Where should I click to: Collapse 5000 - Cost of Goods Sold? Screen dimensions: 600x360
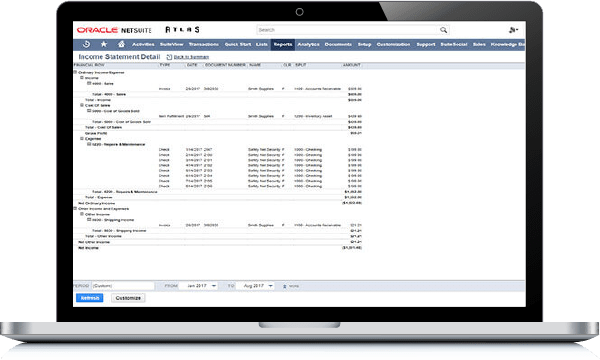[89, 111]
